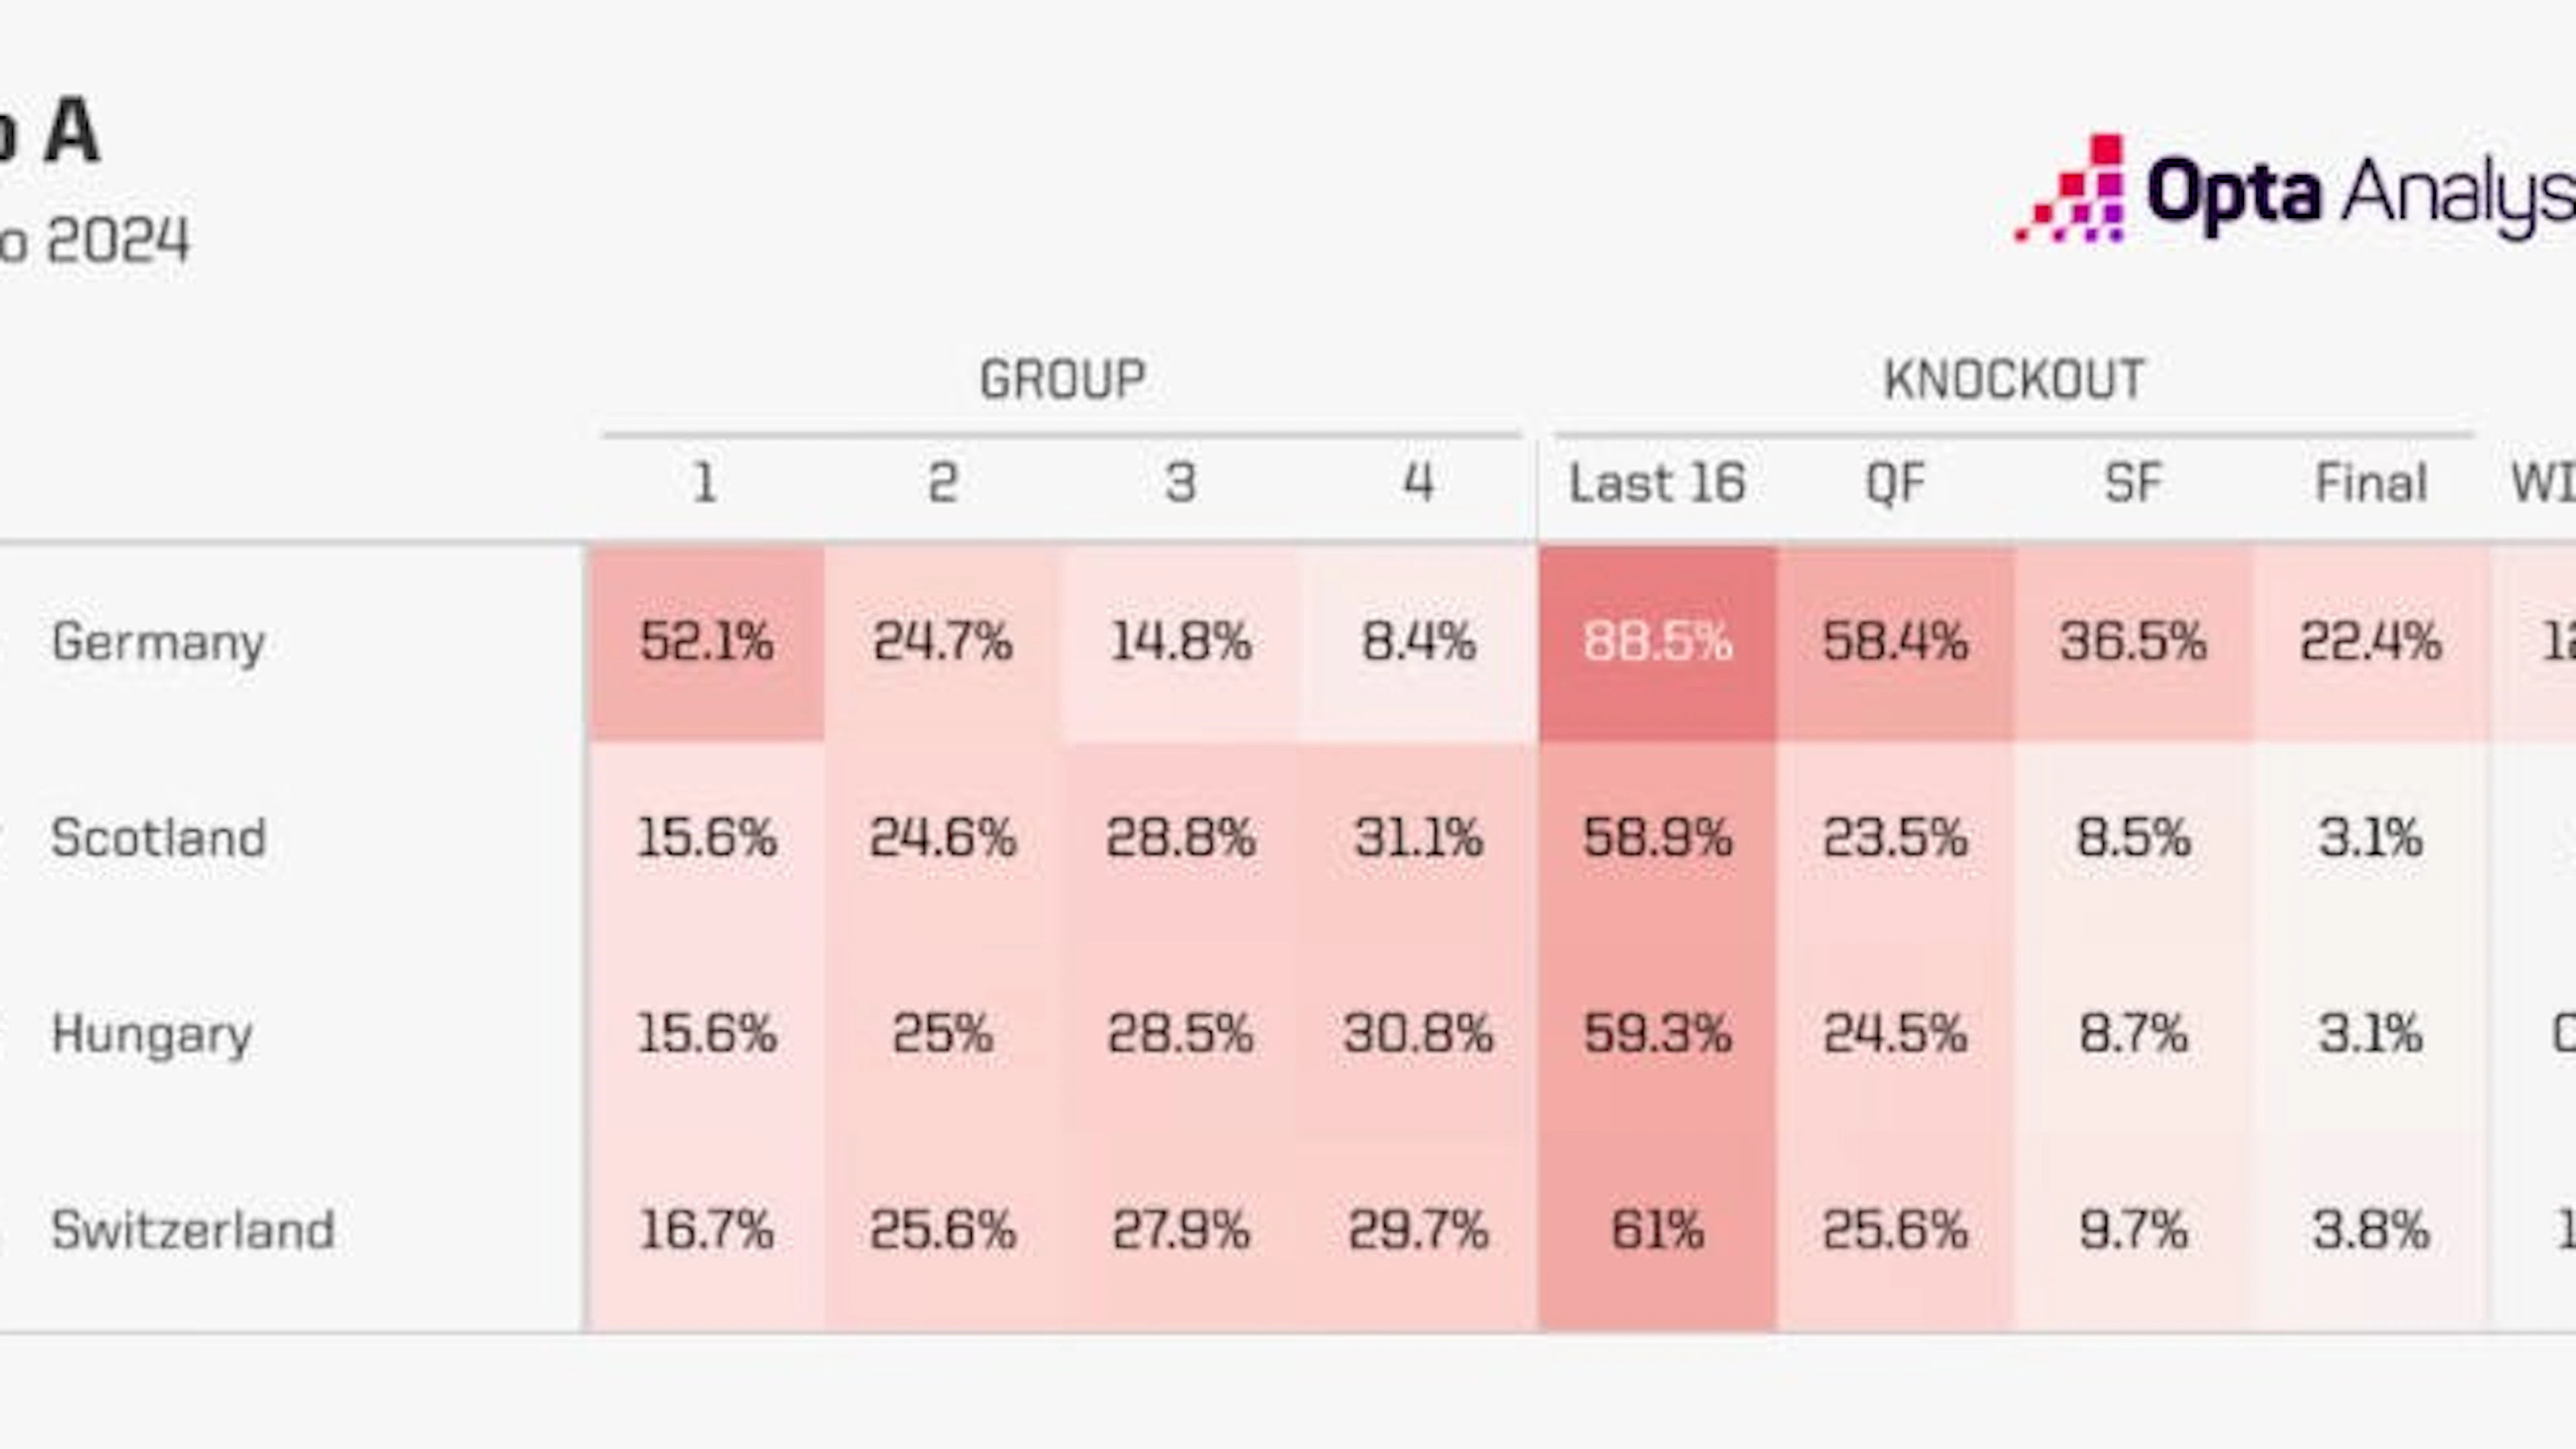Click Germany's 52.1% first place cell

click(707, 643)
